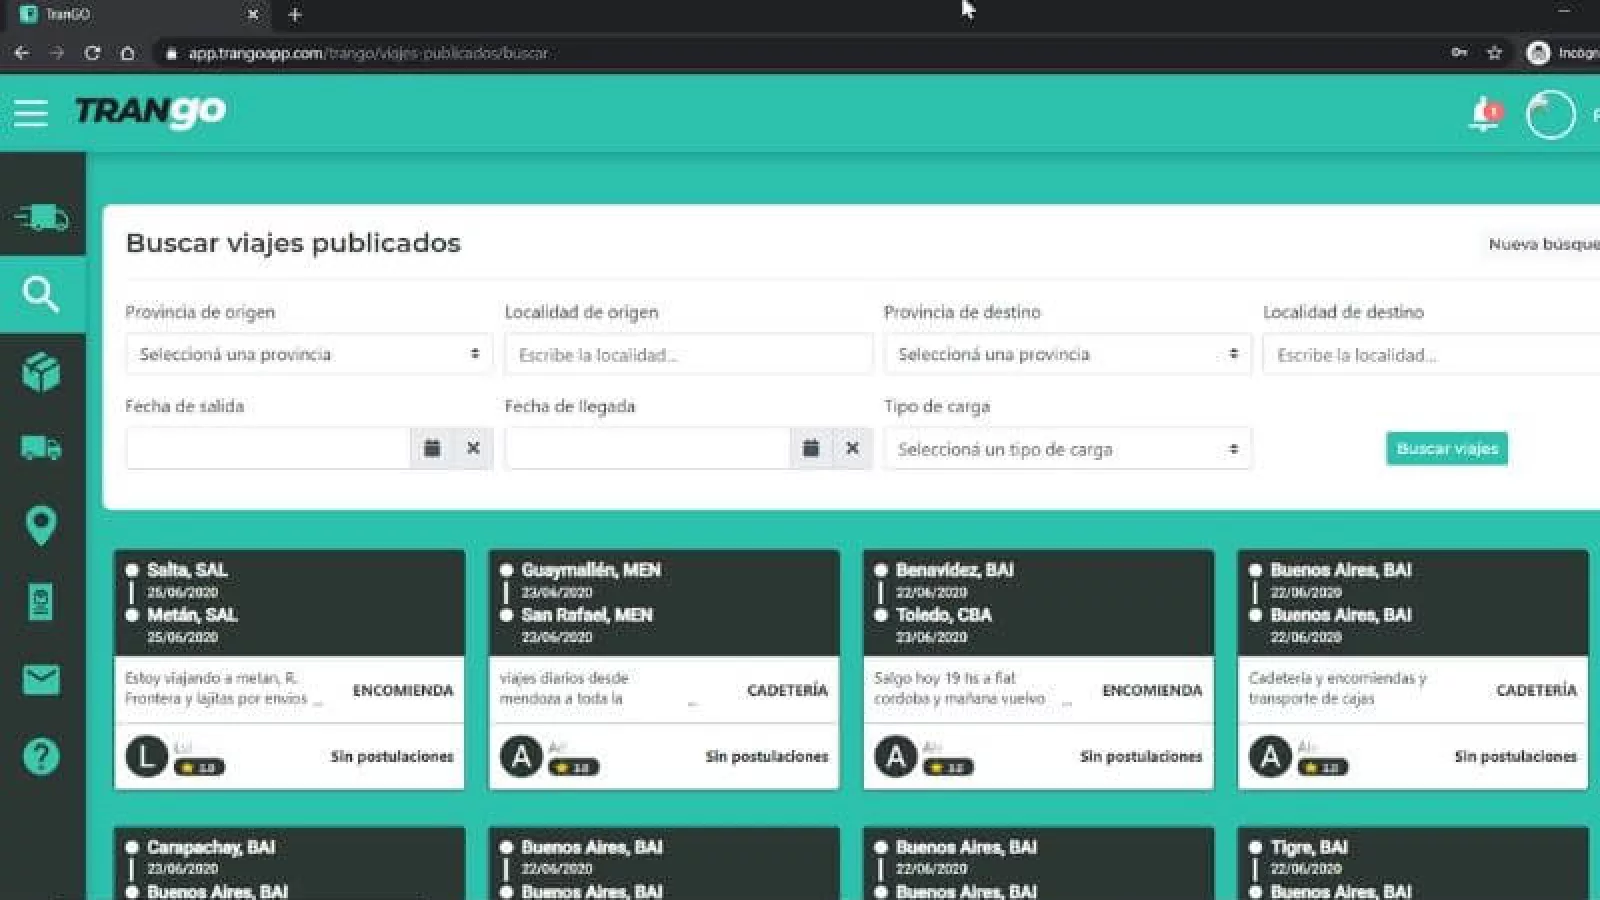This screenshot has width=1600, height=900.
Task: Expand Provincia de destino dropdown
Action: click(x=1067, y=354)
